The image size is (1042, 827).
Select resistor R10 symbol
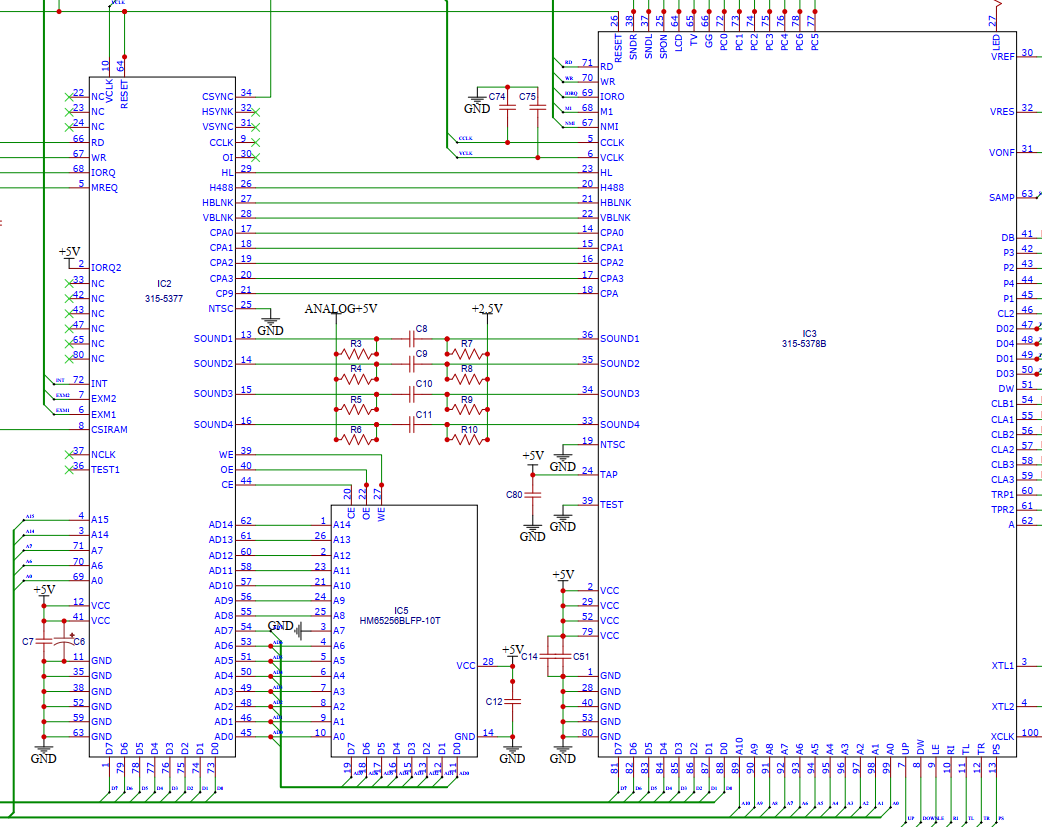pos(467,439)
